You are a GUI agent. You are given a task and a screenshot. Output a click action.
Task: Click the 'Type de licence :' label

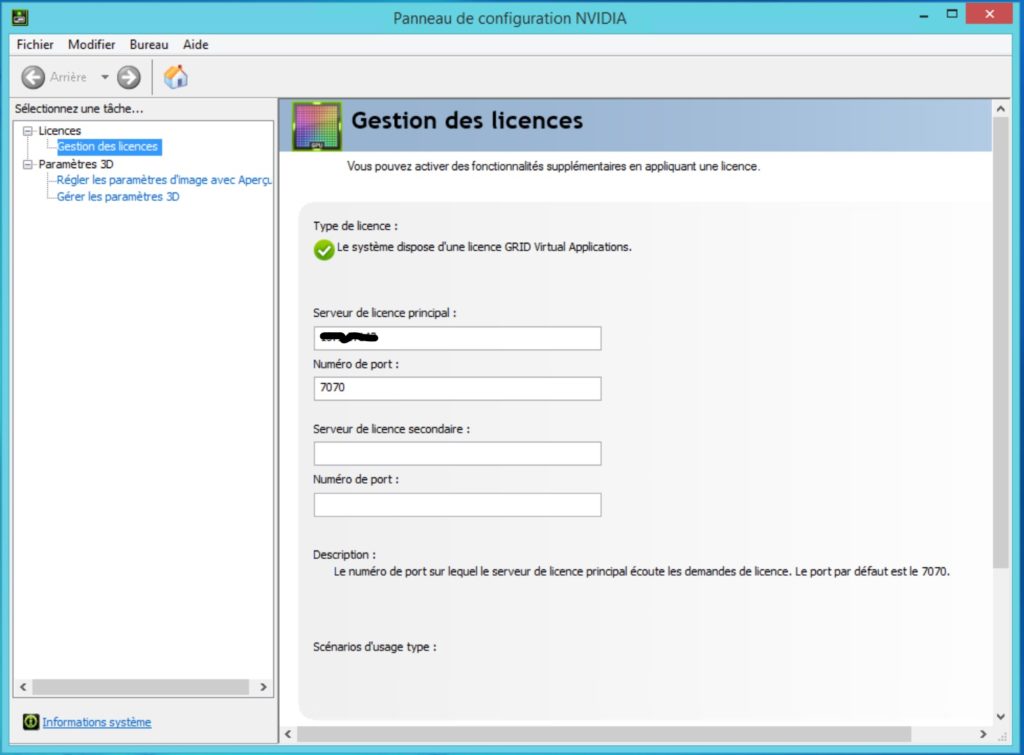click(355, 226)
